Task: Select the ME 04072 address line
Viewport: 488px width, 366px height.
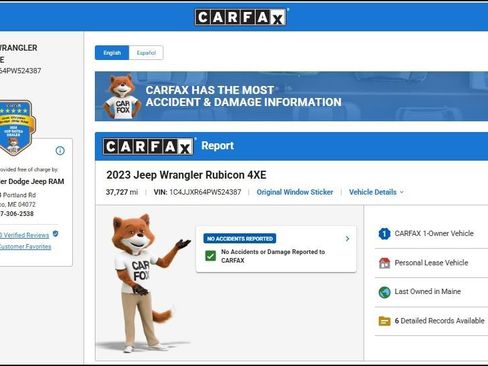Action: coord(18,204)
